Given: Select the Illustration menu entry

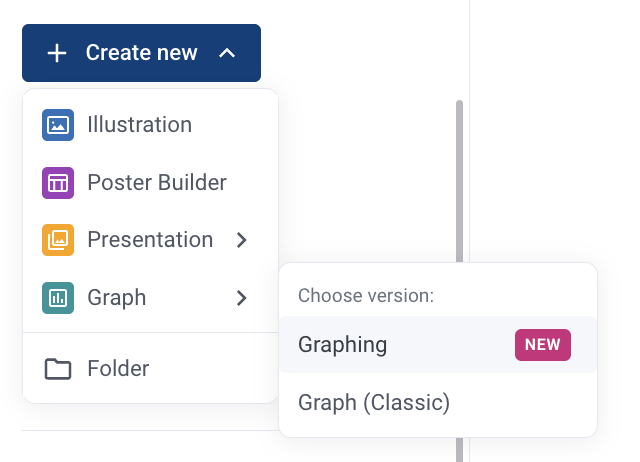Looking at the screenshot, I should (151, 125).
